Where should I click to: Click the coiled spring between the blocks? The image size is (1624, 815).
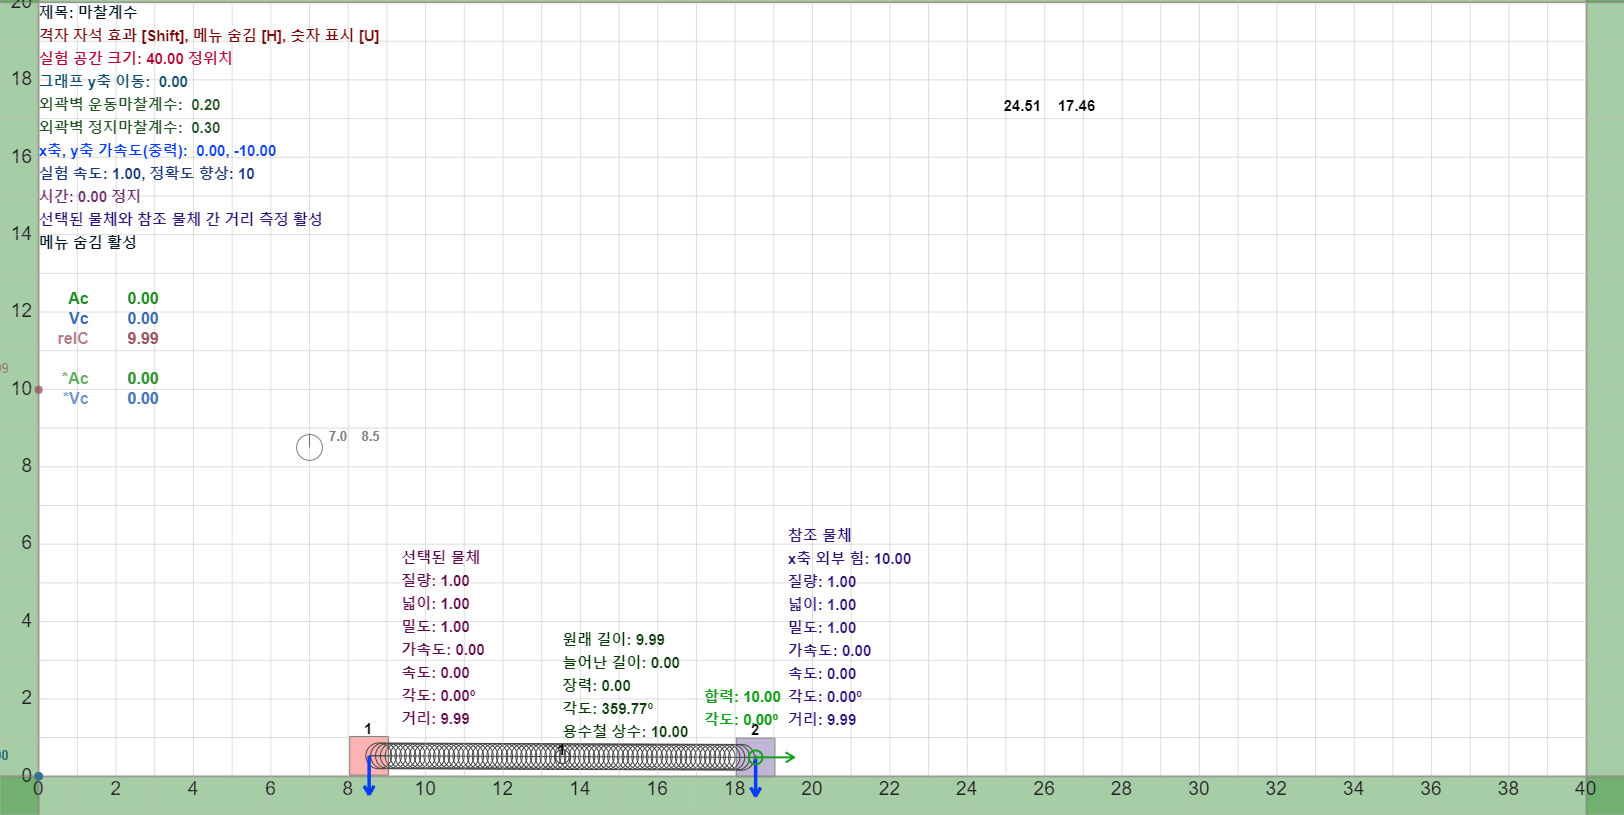coord(561,757)
